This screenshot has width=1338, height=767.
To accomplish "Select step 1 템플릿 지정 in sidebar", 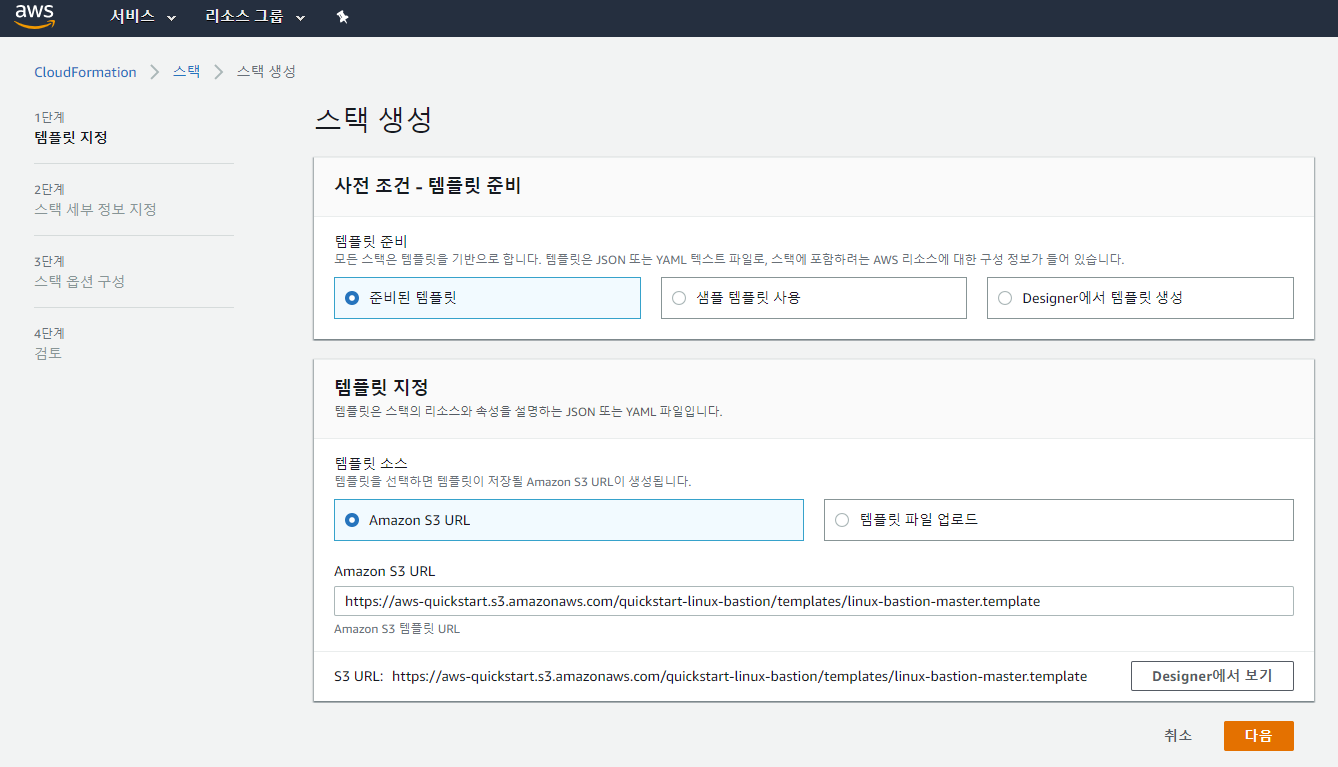I will tap(71, 137).
